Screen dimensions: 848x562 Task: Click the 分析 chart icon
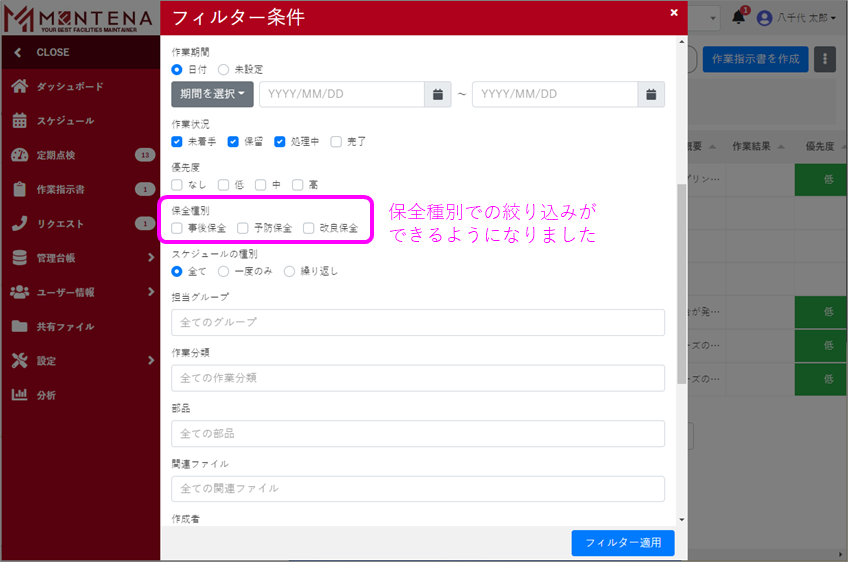(19, 395)
